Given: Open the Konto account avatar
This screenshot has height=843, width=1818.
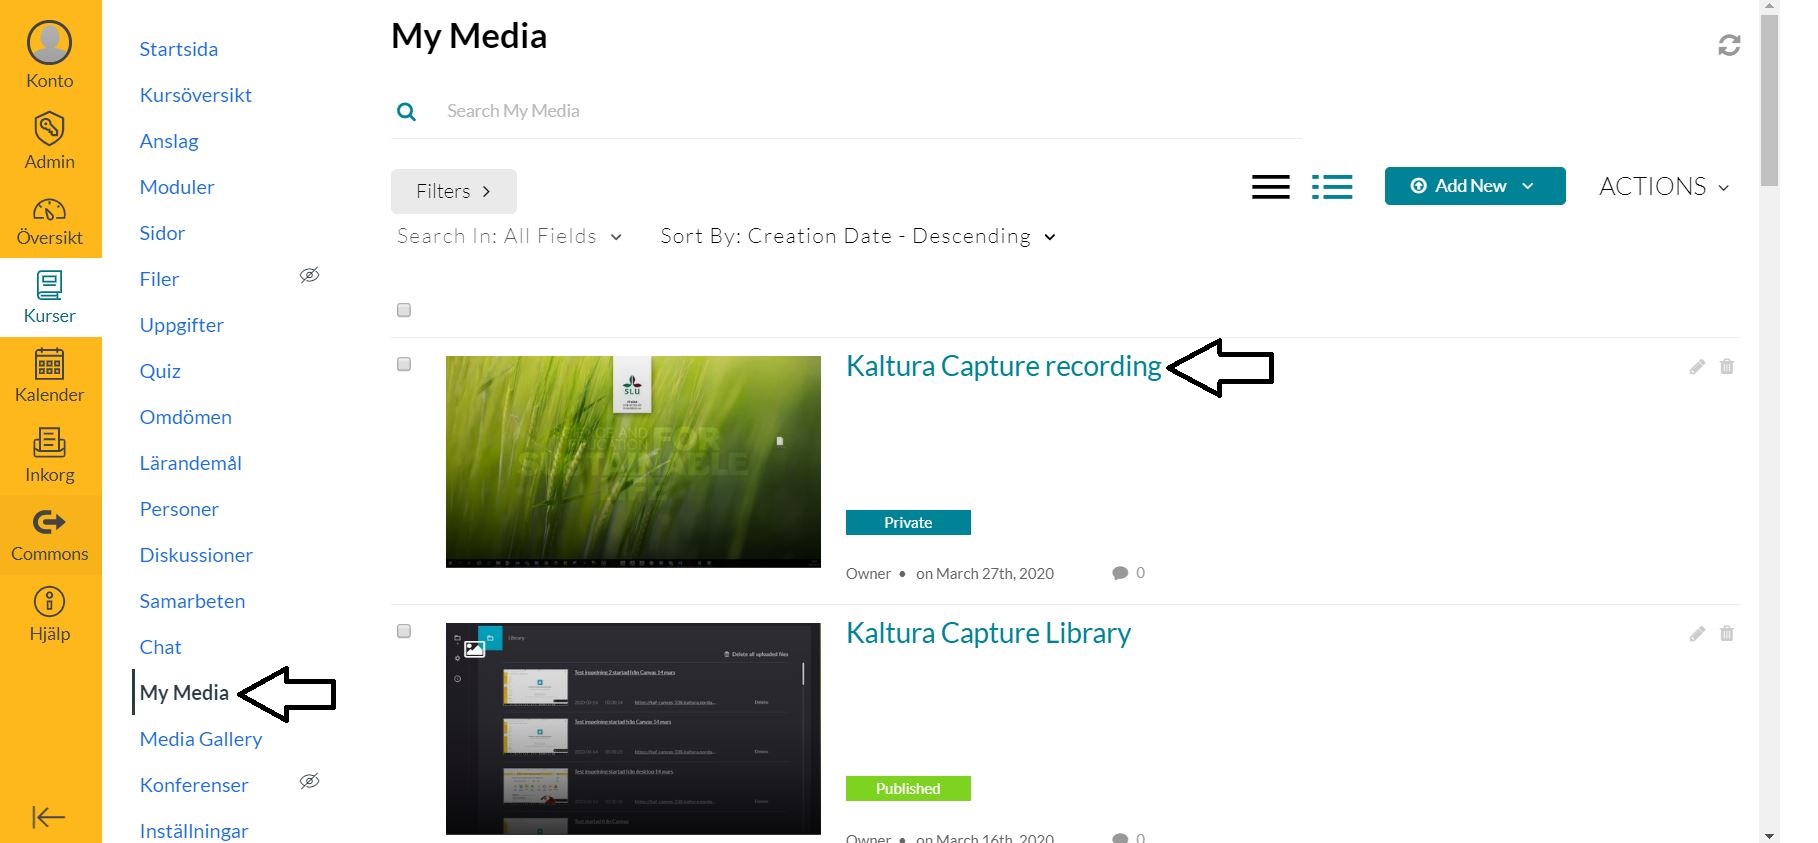Looking at the screenshot, I should [49, 43].
